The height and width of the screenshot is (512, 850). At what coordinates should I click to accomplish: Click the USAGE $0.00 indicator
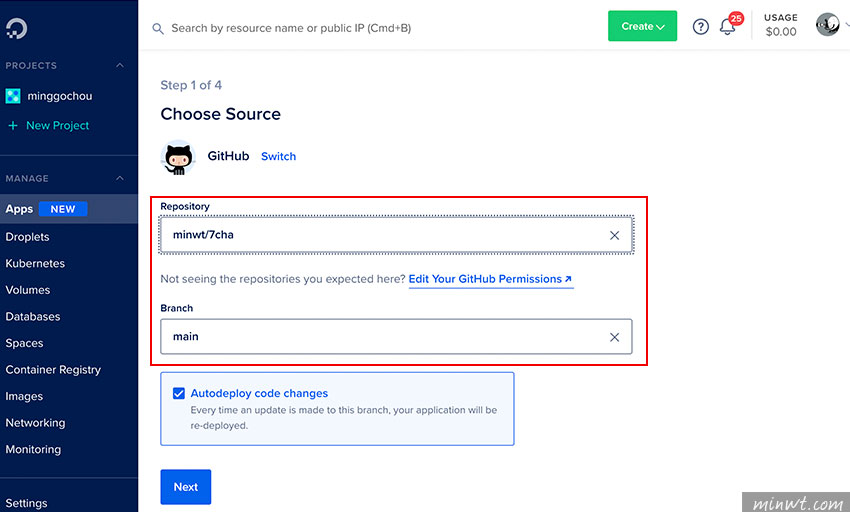click(x=781, y=25)
